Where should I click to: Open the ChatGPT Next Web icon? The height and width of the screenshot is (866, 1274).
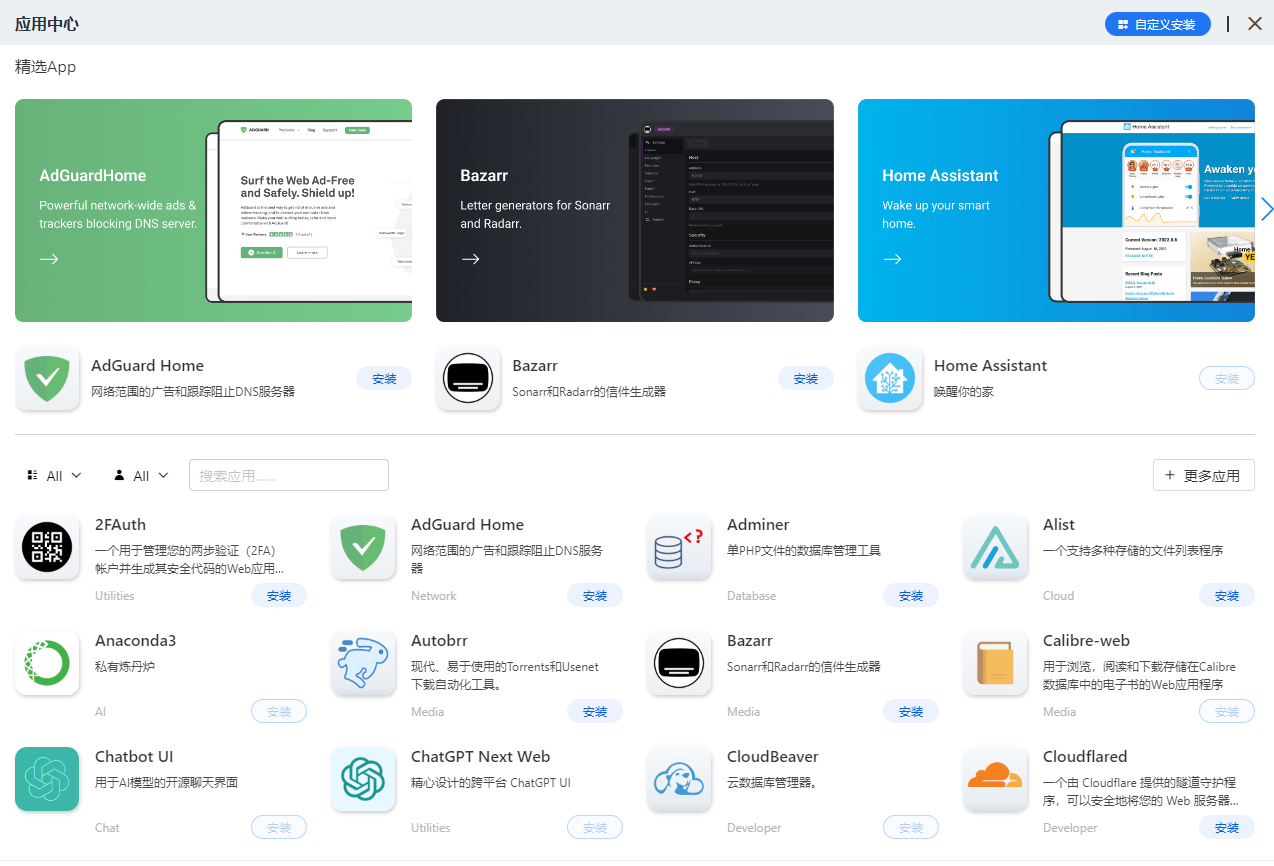tap(363, 779)
